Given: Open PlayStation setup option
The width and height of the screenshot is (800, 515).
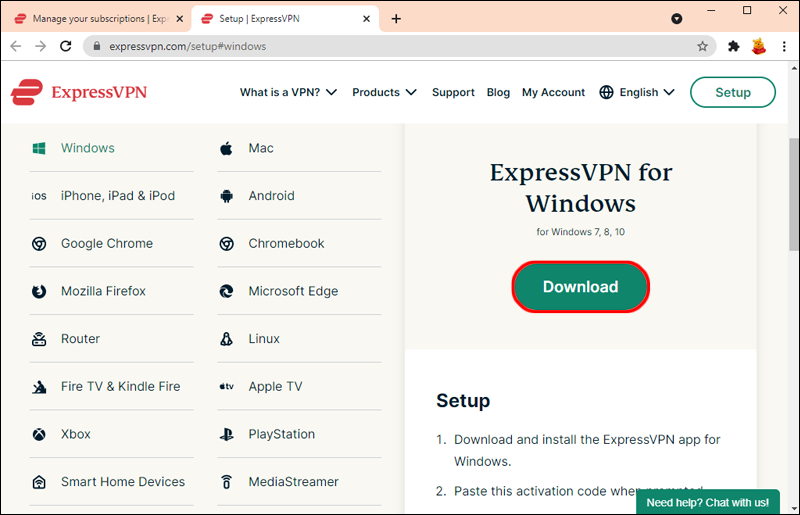Looking at the screenshot, I should coord(282,434).
